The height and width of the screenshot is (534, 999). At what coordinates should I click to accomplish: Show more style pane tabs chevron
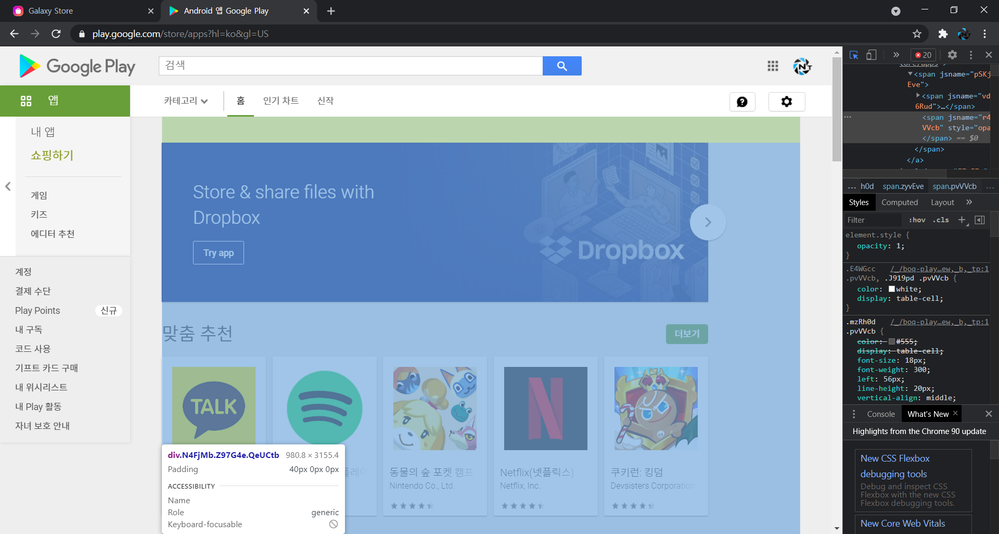coord(969,202)
